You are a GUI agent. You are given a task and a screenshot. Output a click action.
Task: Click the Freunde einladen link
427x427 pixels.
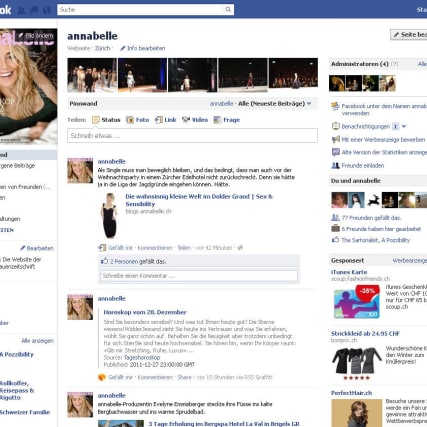click(363, 165)
